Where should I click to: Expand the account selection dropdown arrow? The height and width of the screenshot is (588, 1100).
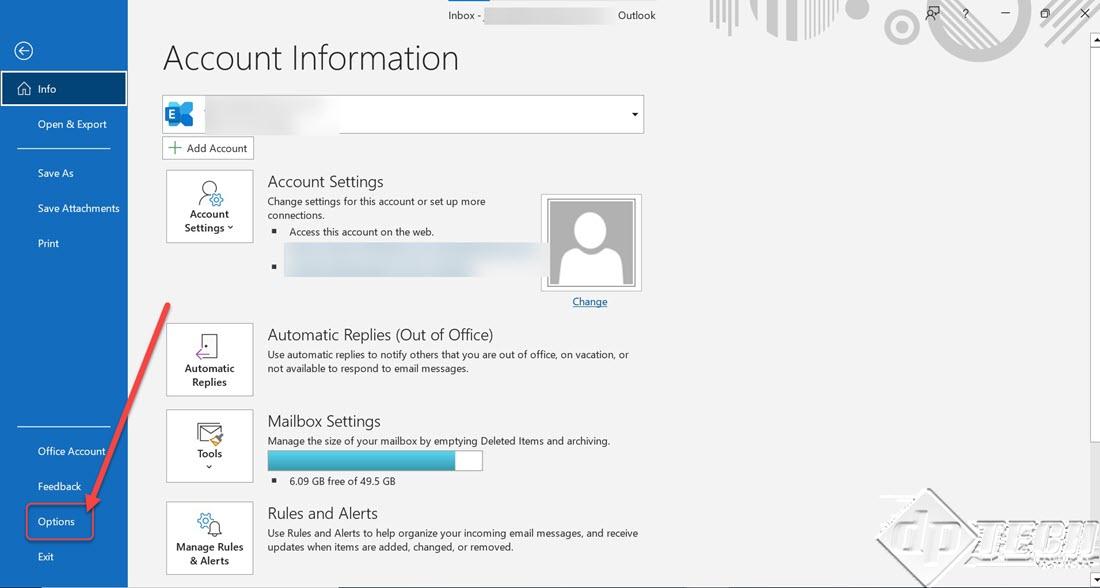click(x=634, y=114)
